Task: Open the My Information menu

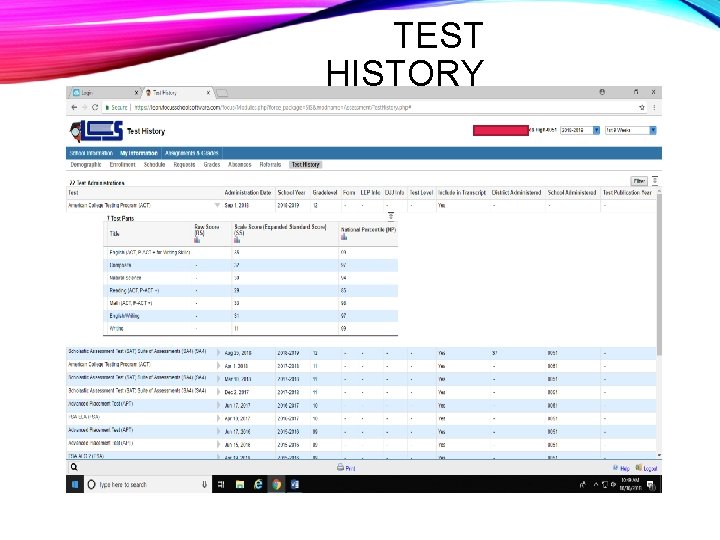Action: coord(139,153)
